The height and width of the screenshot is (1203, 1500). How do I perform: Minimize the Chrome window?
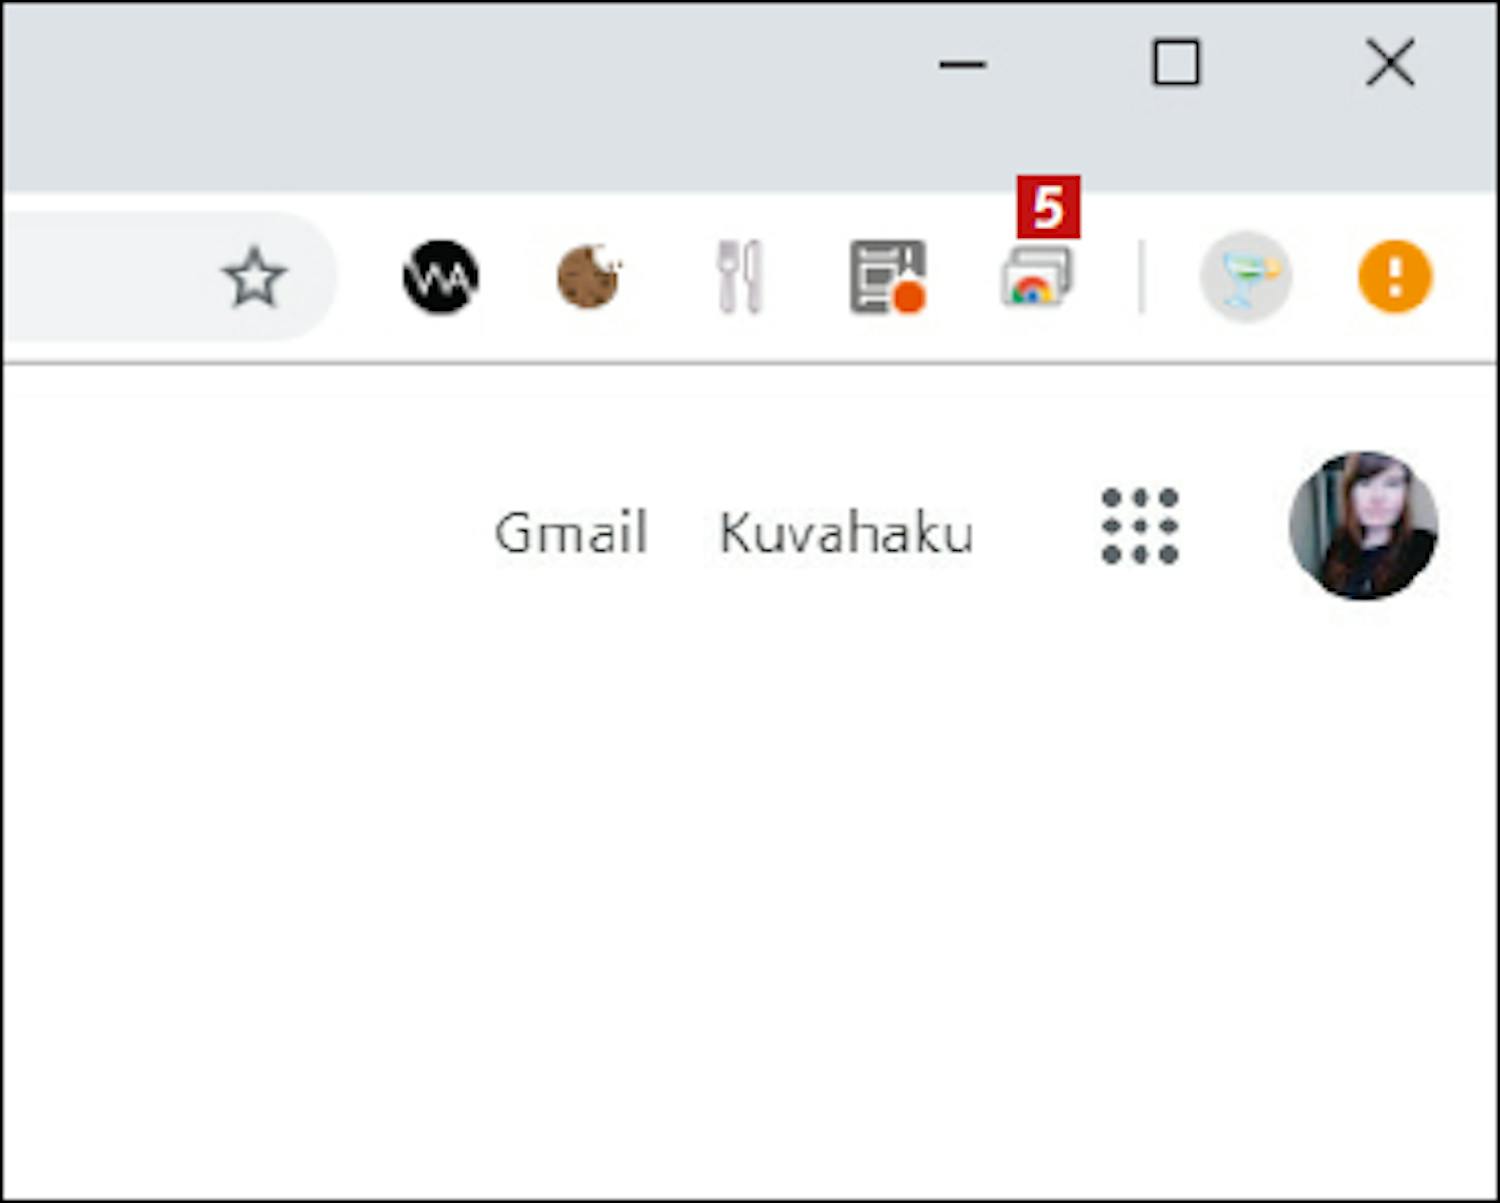(x=963, y=65)
